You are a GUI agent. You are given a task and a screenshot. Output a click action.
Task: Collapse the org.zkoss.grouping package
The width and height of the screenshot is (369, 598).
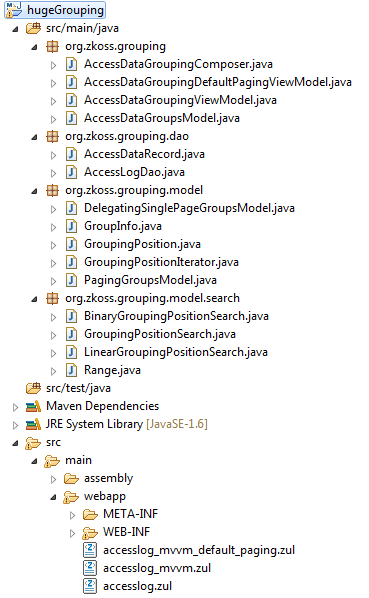tap(35, 47)
